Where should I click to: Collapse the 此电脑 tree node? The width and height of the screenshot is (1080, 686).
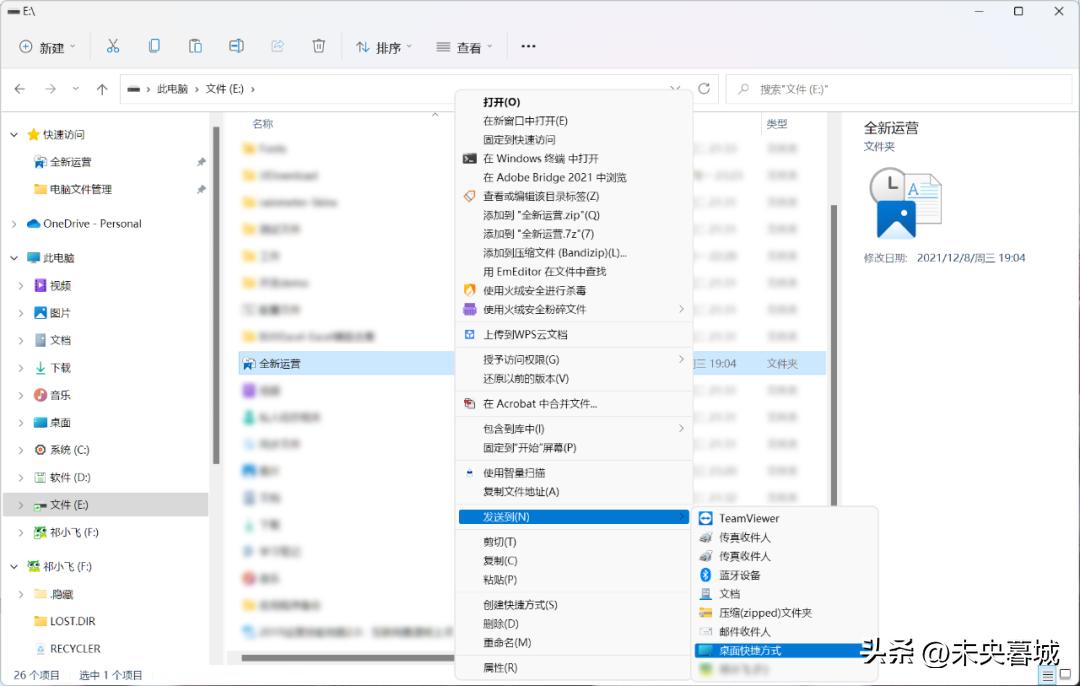pyautogui.click(x=13, y=258)
